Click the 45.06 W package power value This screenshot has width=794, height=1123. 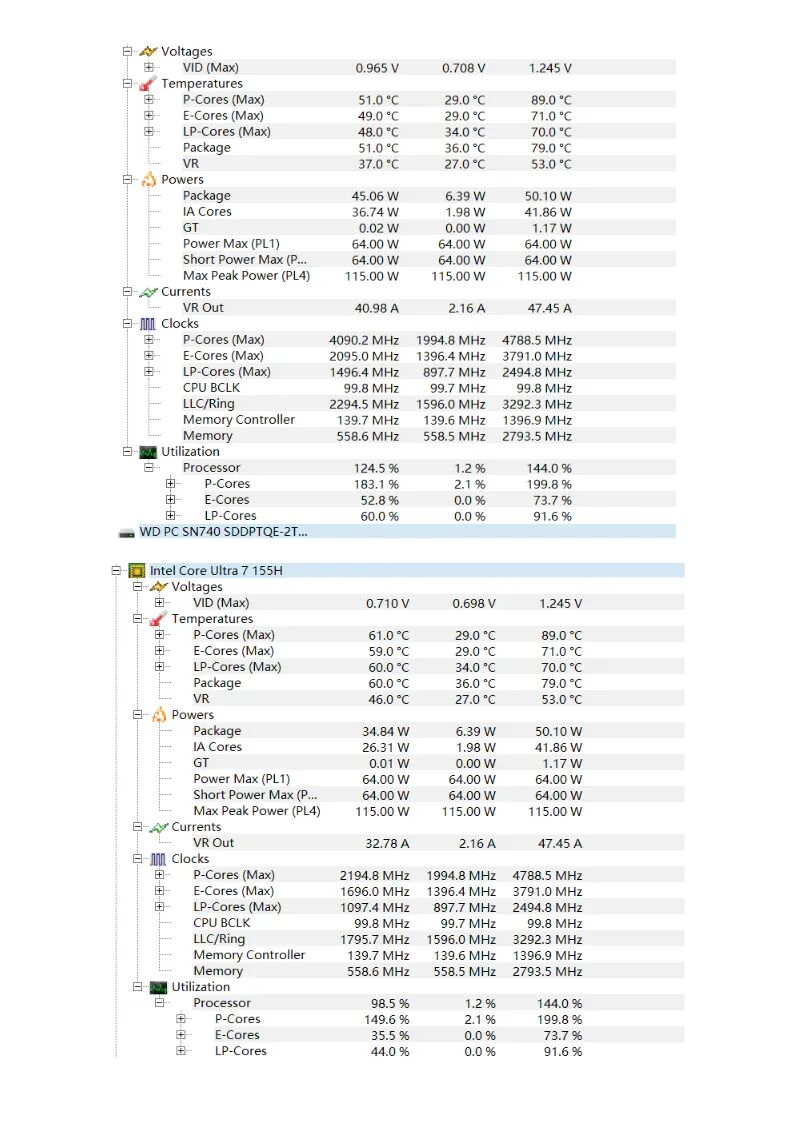(x=375, y=196)
